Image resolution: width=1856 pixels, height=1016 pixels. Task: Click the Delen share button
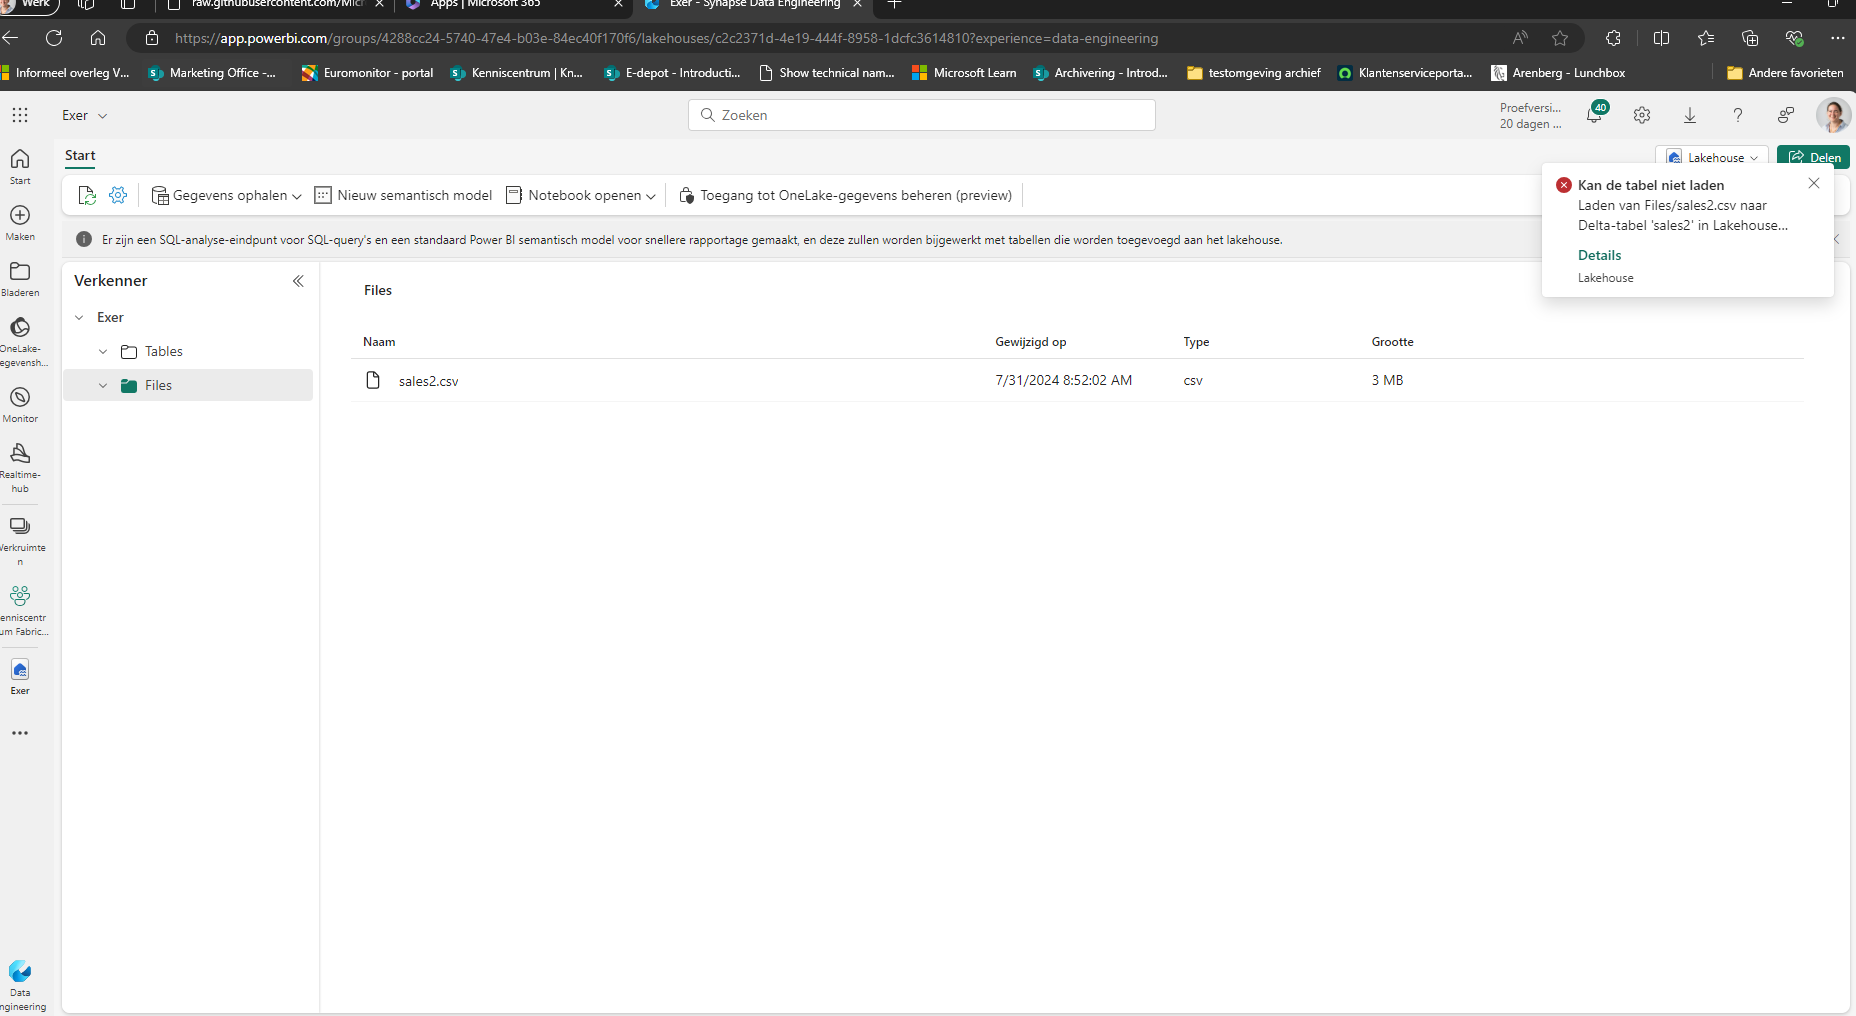click(1813, 157)
